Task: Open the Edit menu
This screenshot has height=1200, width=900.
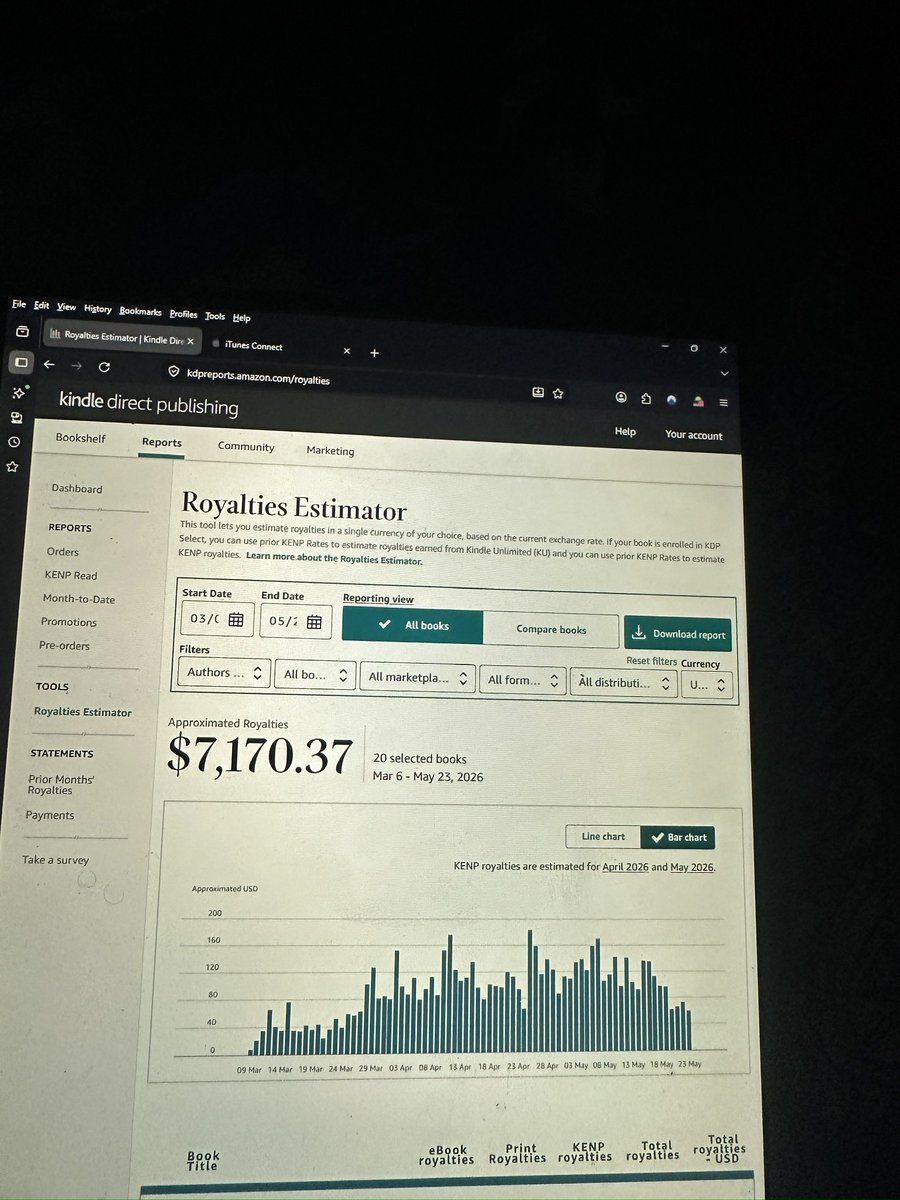Action: pyautogui.click(x=41, y=305)
